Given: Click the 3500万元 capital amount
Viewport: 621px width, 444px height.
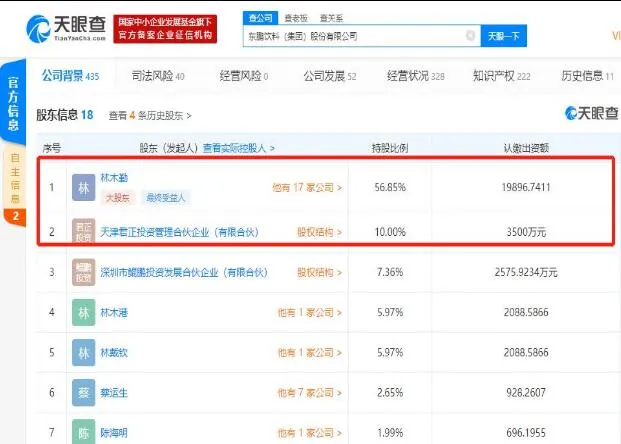Looking at the screenshot, I should tap(526, 232).
